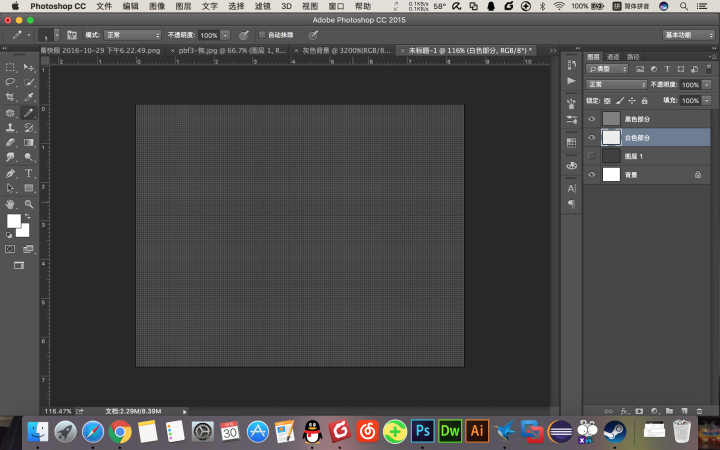Open the Character panel icon

point(571,188)
